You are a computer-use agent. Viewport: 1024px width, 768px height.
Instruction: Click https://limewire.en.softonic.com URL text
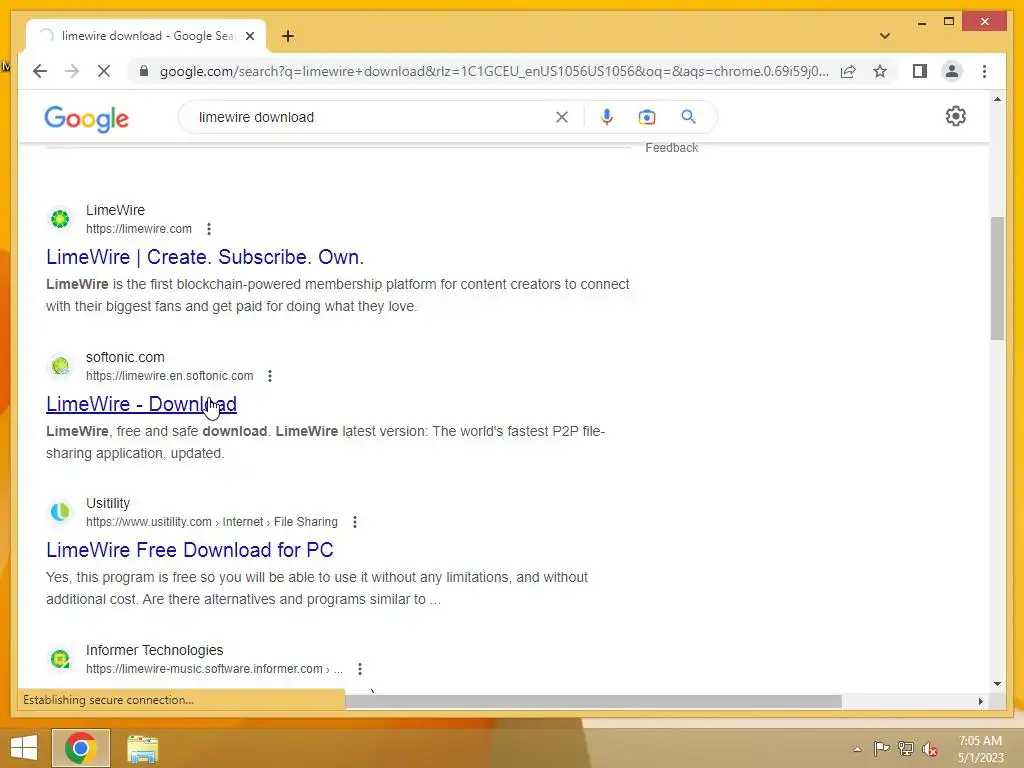170,376
